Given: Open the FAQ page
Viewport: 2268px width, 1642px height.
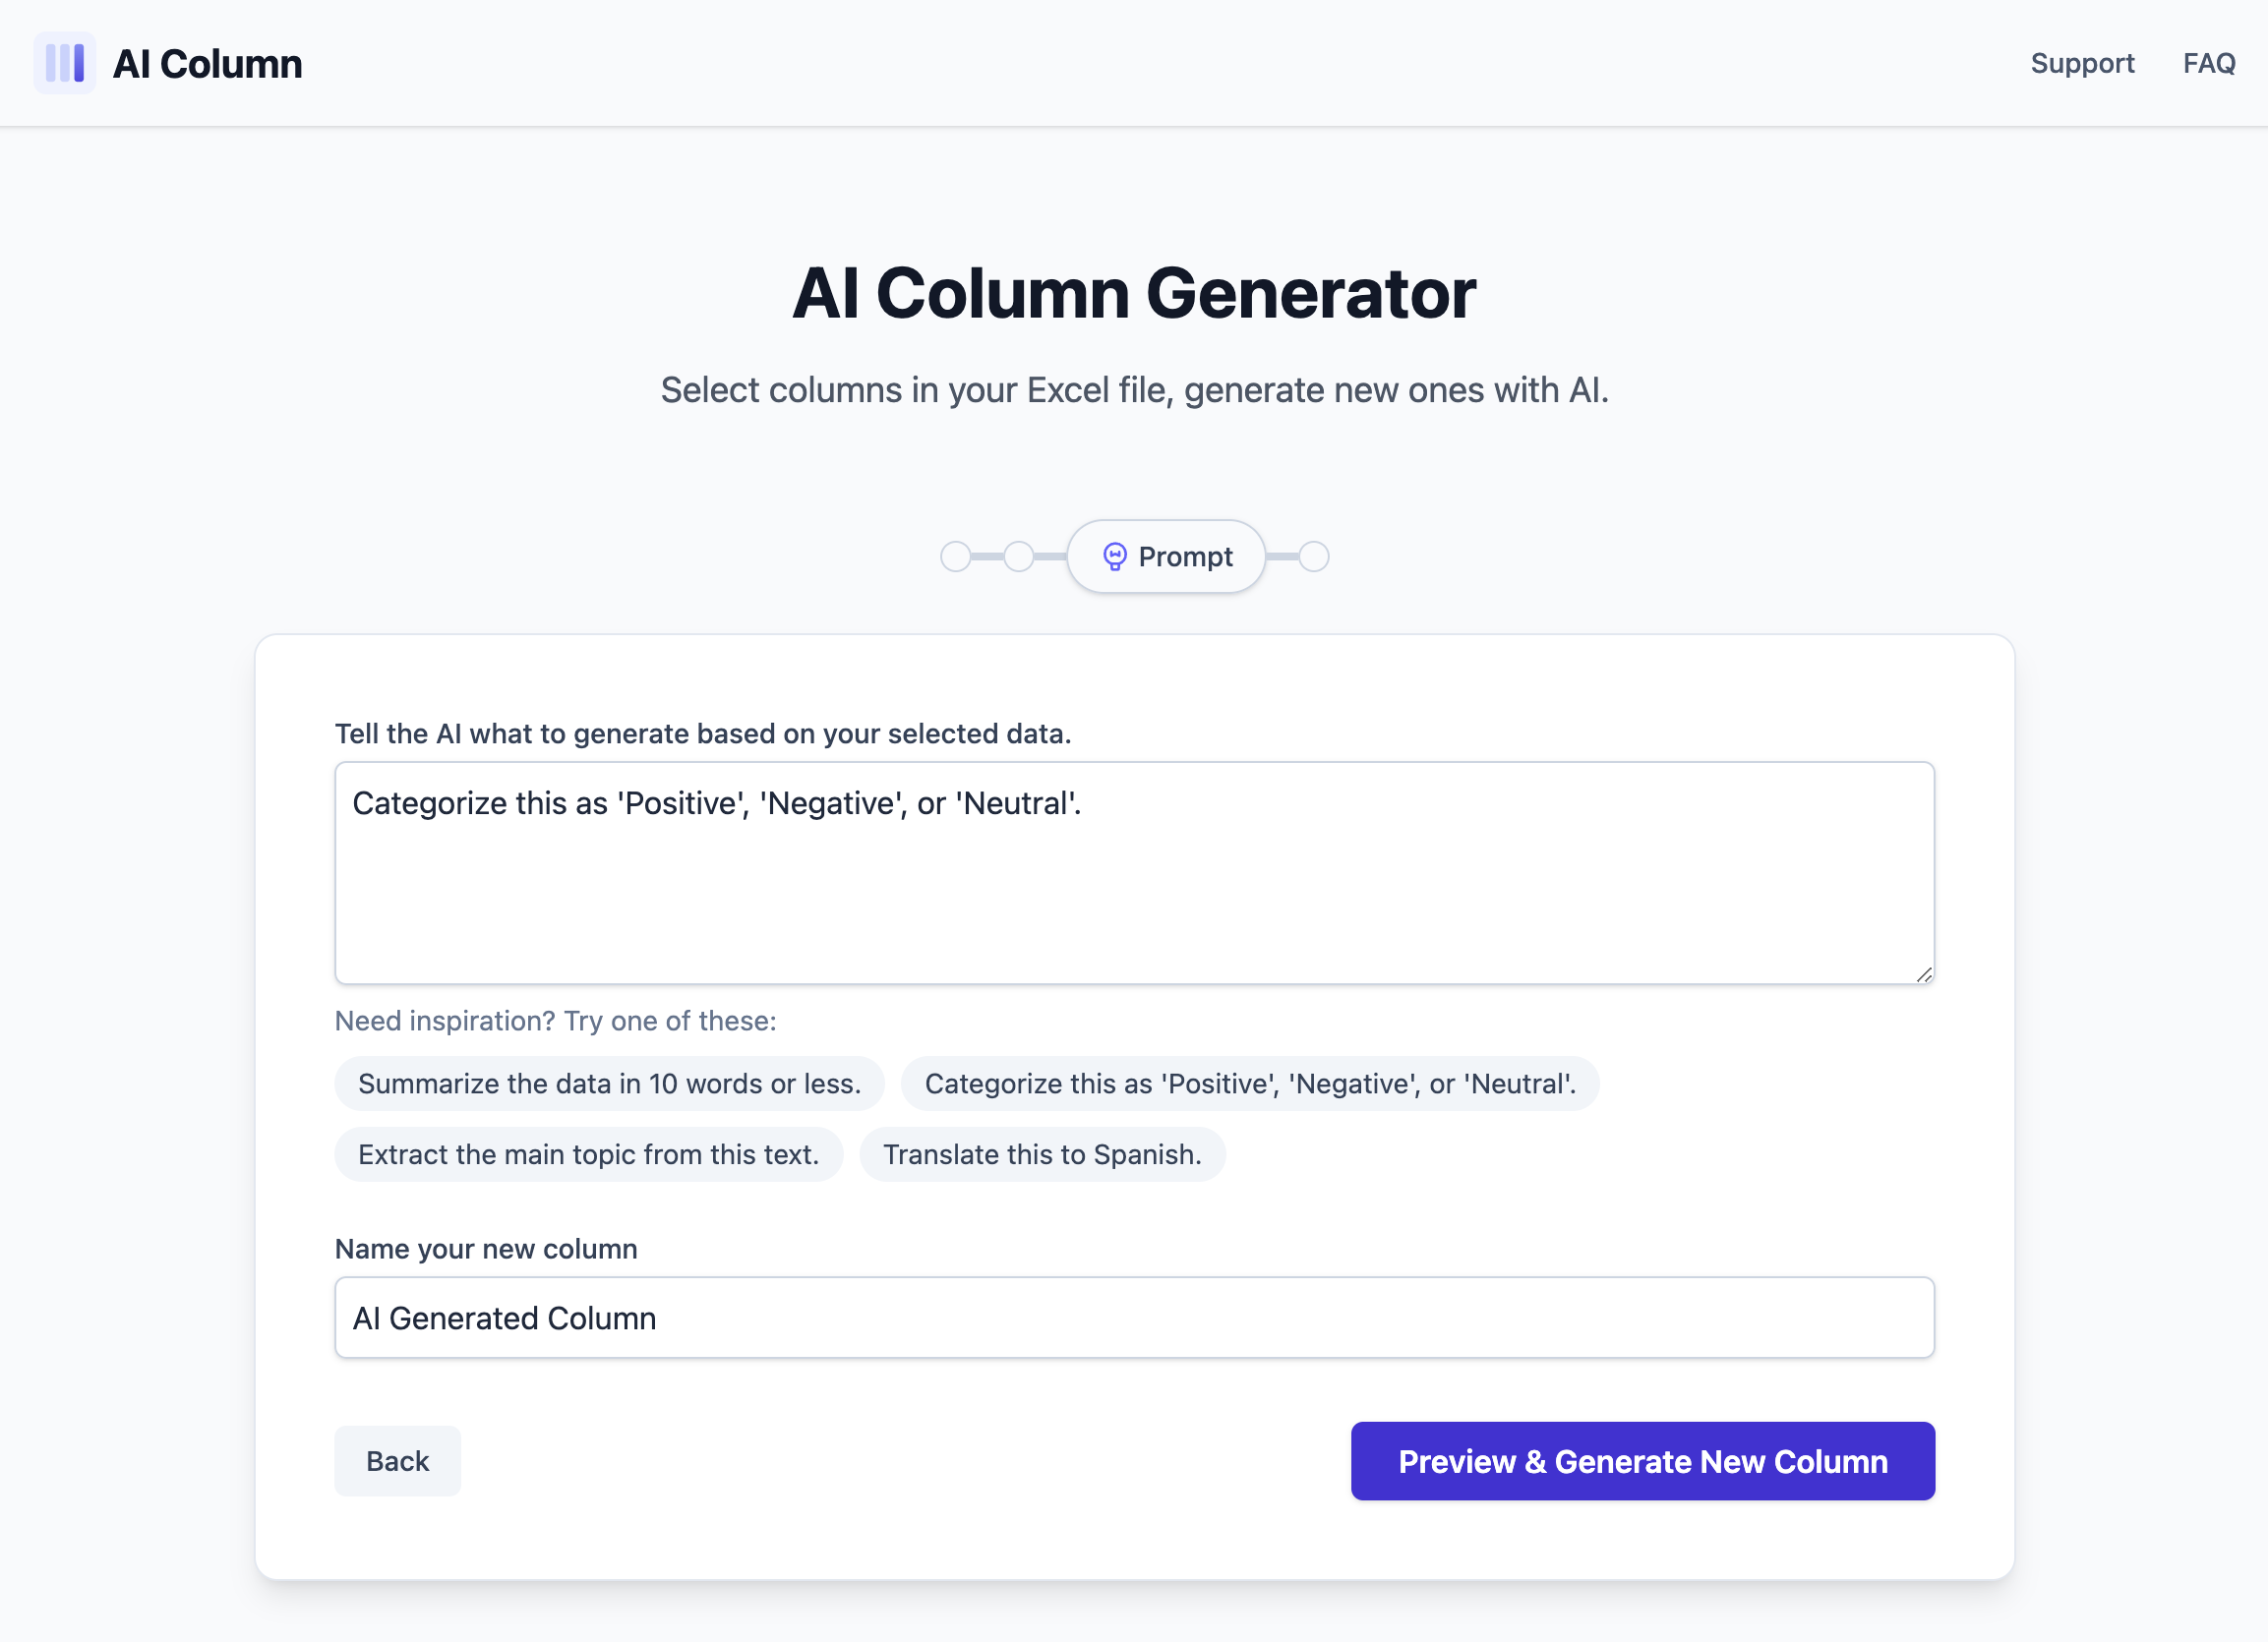Looking at the screenshot, I should [2209, 63].
